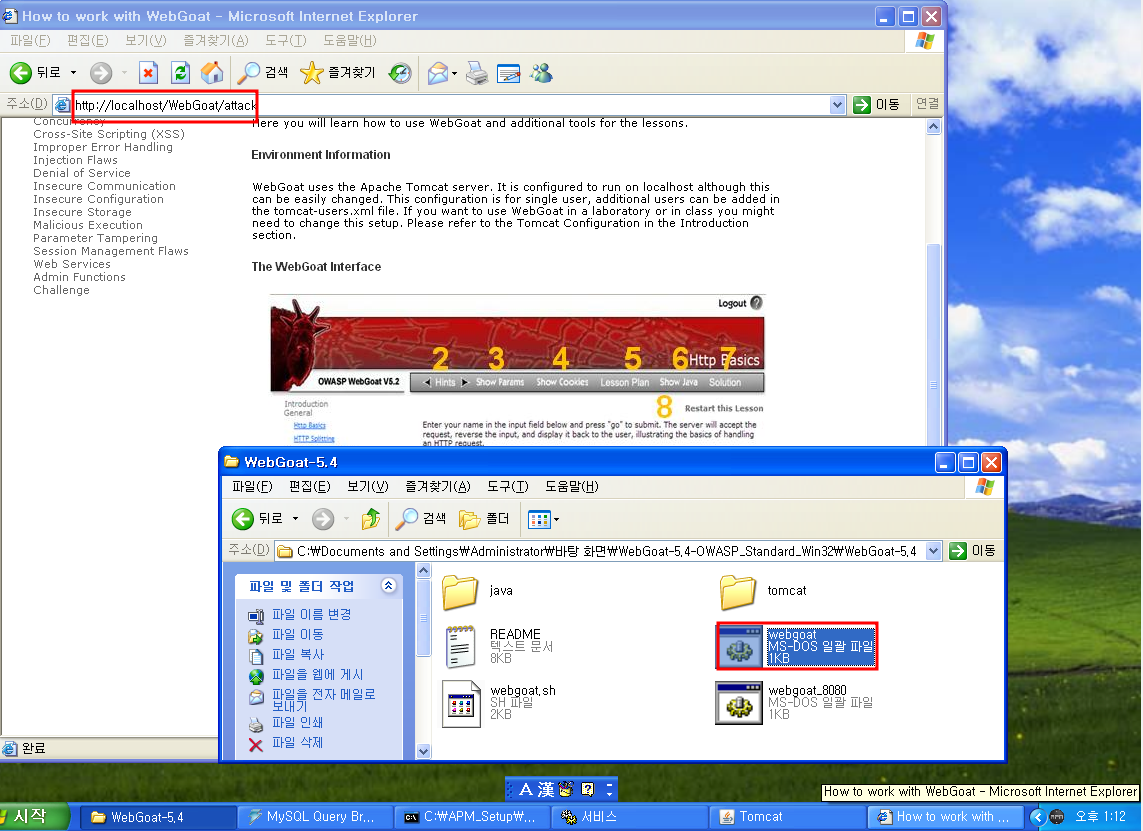Viewport: 1143px width, 831px height.
Task: Click the Back arrow in WebGoat-5.4 folder window
Action: [243, 519]
